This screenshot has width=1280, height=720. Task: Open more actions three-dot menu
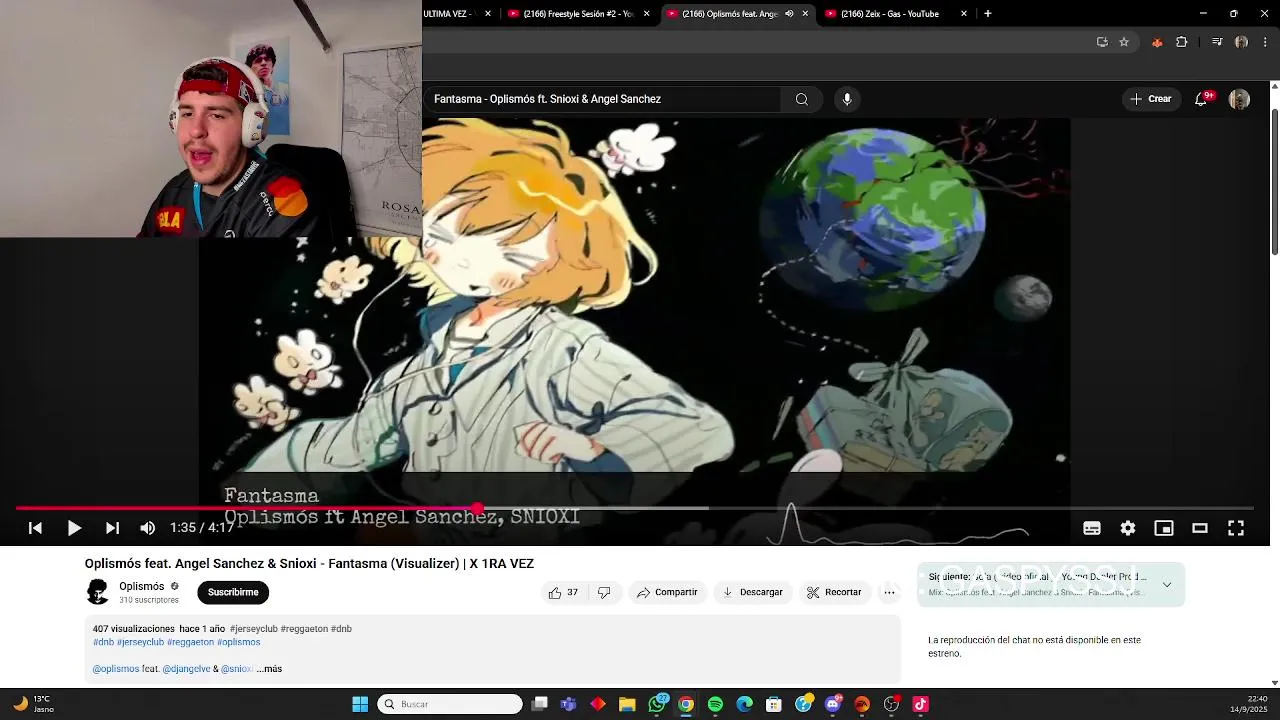tap(889, 592)
